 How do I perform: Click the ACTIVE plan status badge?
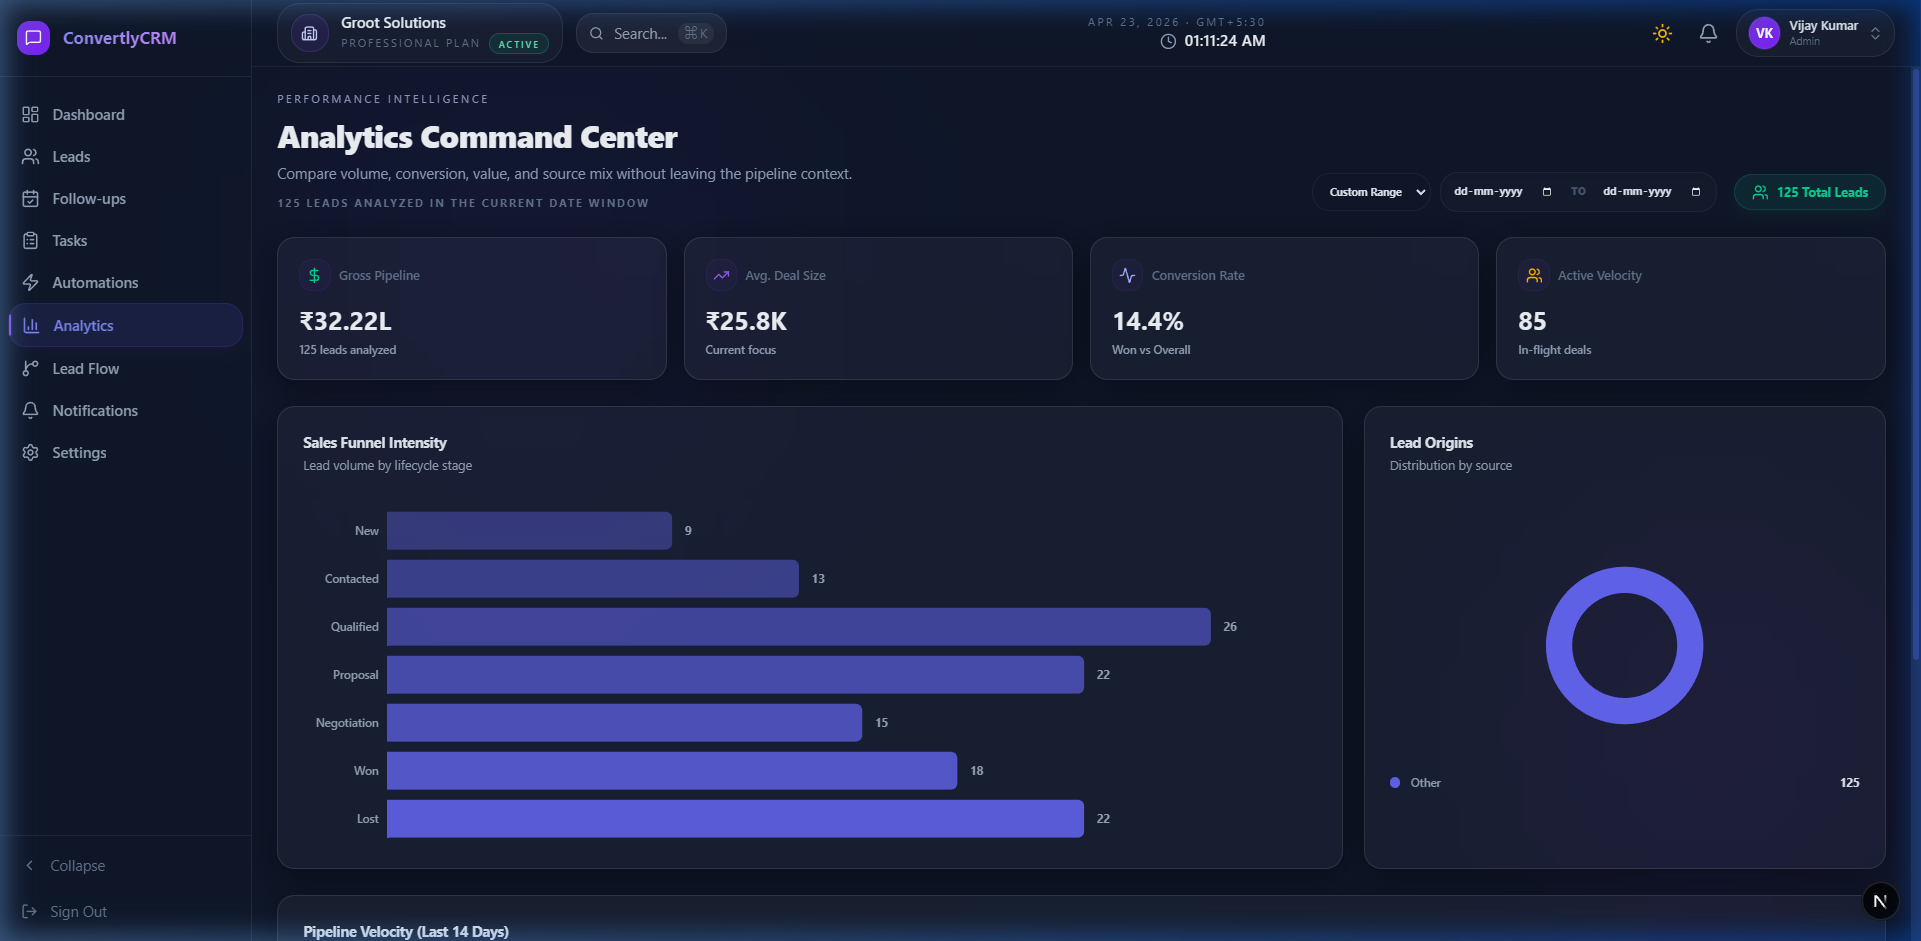(518, 43)
